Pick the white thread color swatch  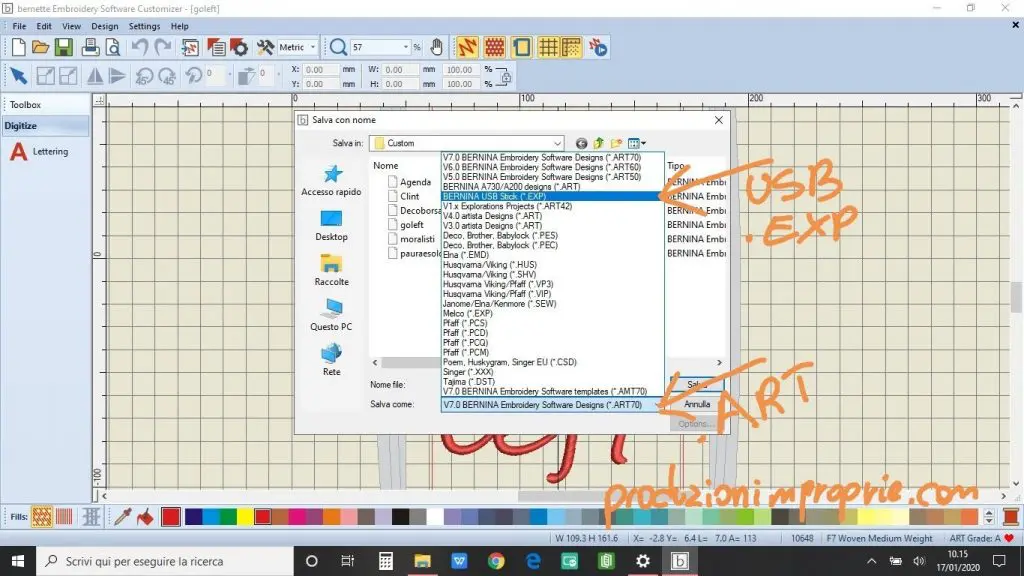coord(435,517)
